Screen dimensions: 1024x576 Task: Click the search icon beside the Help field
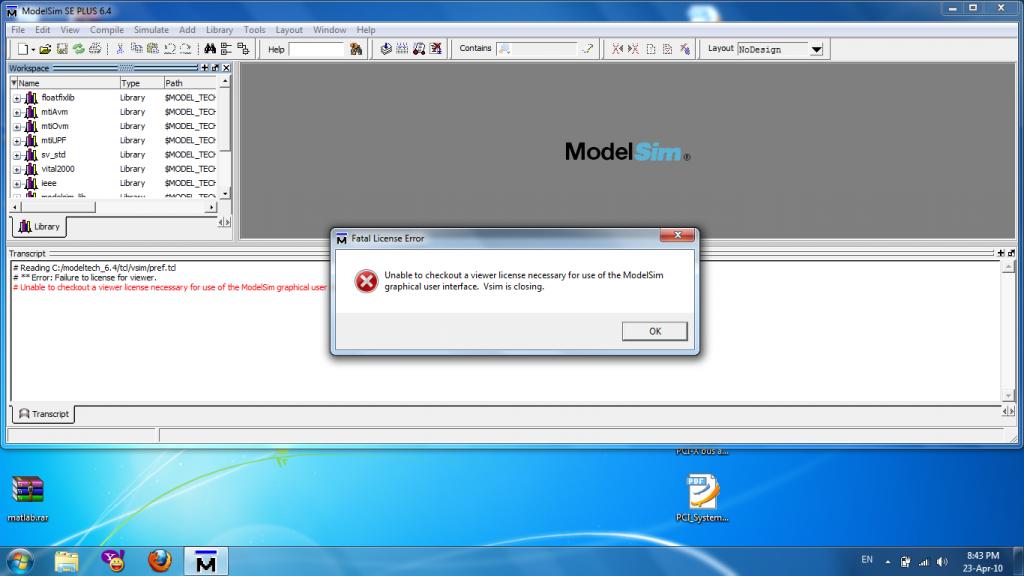356,49
